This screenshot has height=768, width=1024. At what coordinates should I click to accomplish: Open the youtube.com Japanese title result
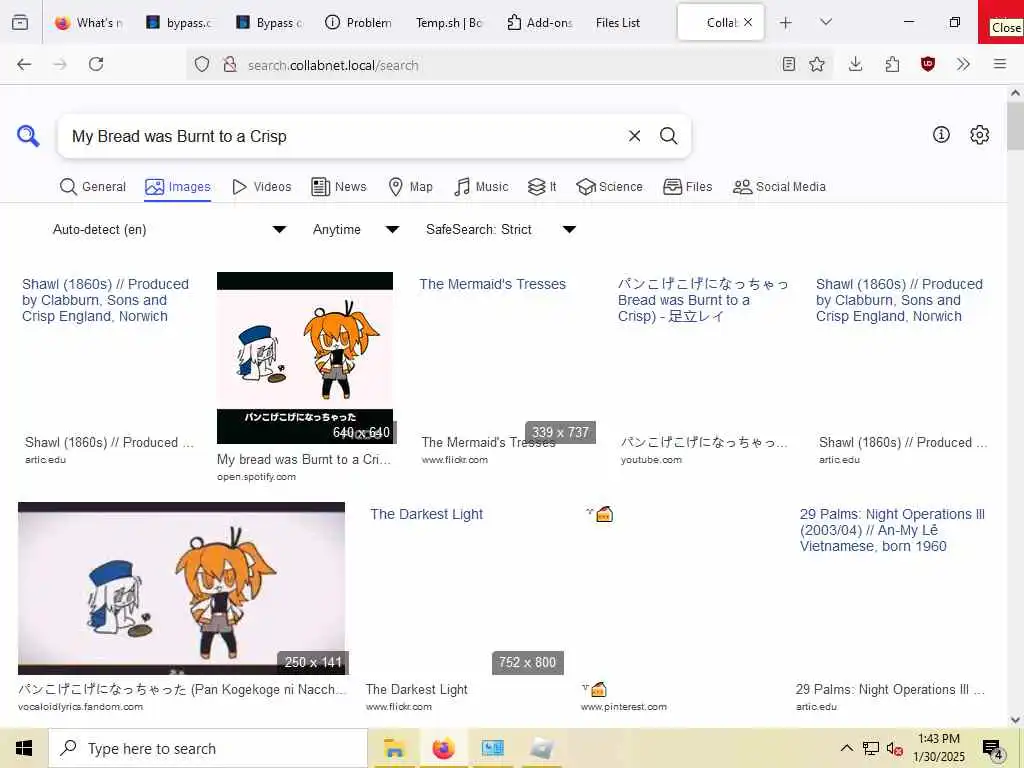(x=703, y=300)
